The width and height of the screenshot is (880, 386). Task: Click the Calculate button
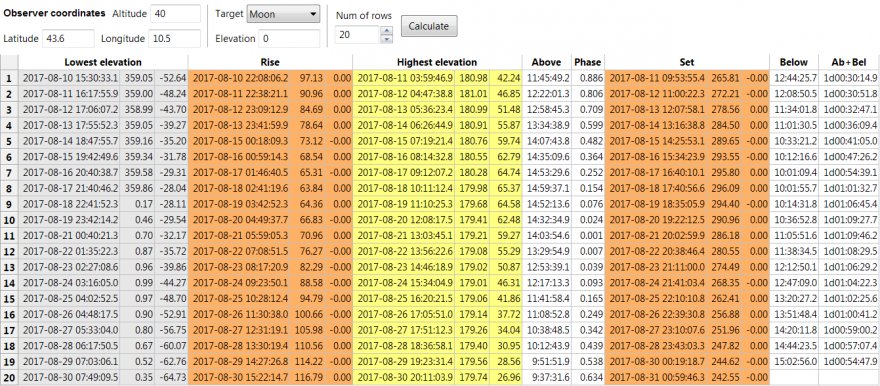pos(429,26)
